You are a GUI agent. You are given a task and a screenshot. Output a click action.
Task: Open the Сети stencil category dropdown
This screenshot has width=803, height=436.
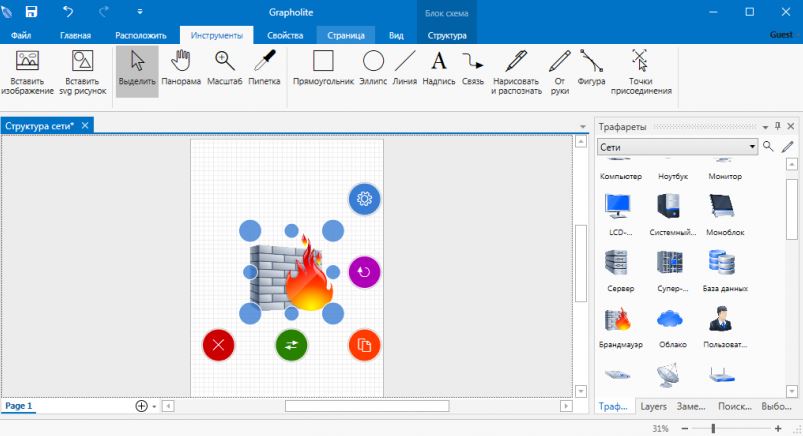tap(751, 147)
